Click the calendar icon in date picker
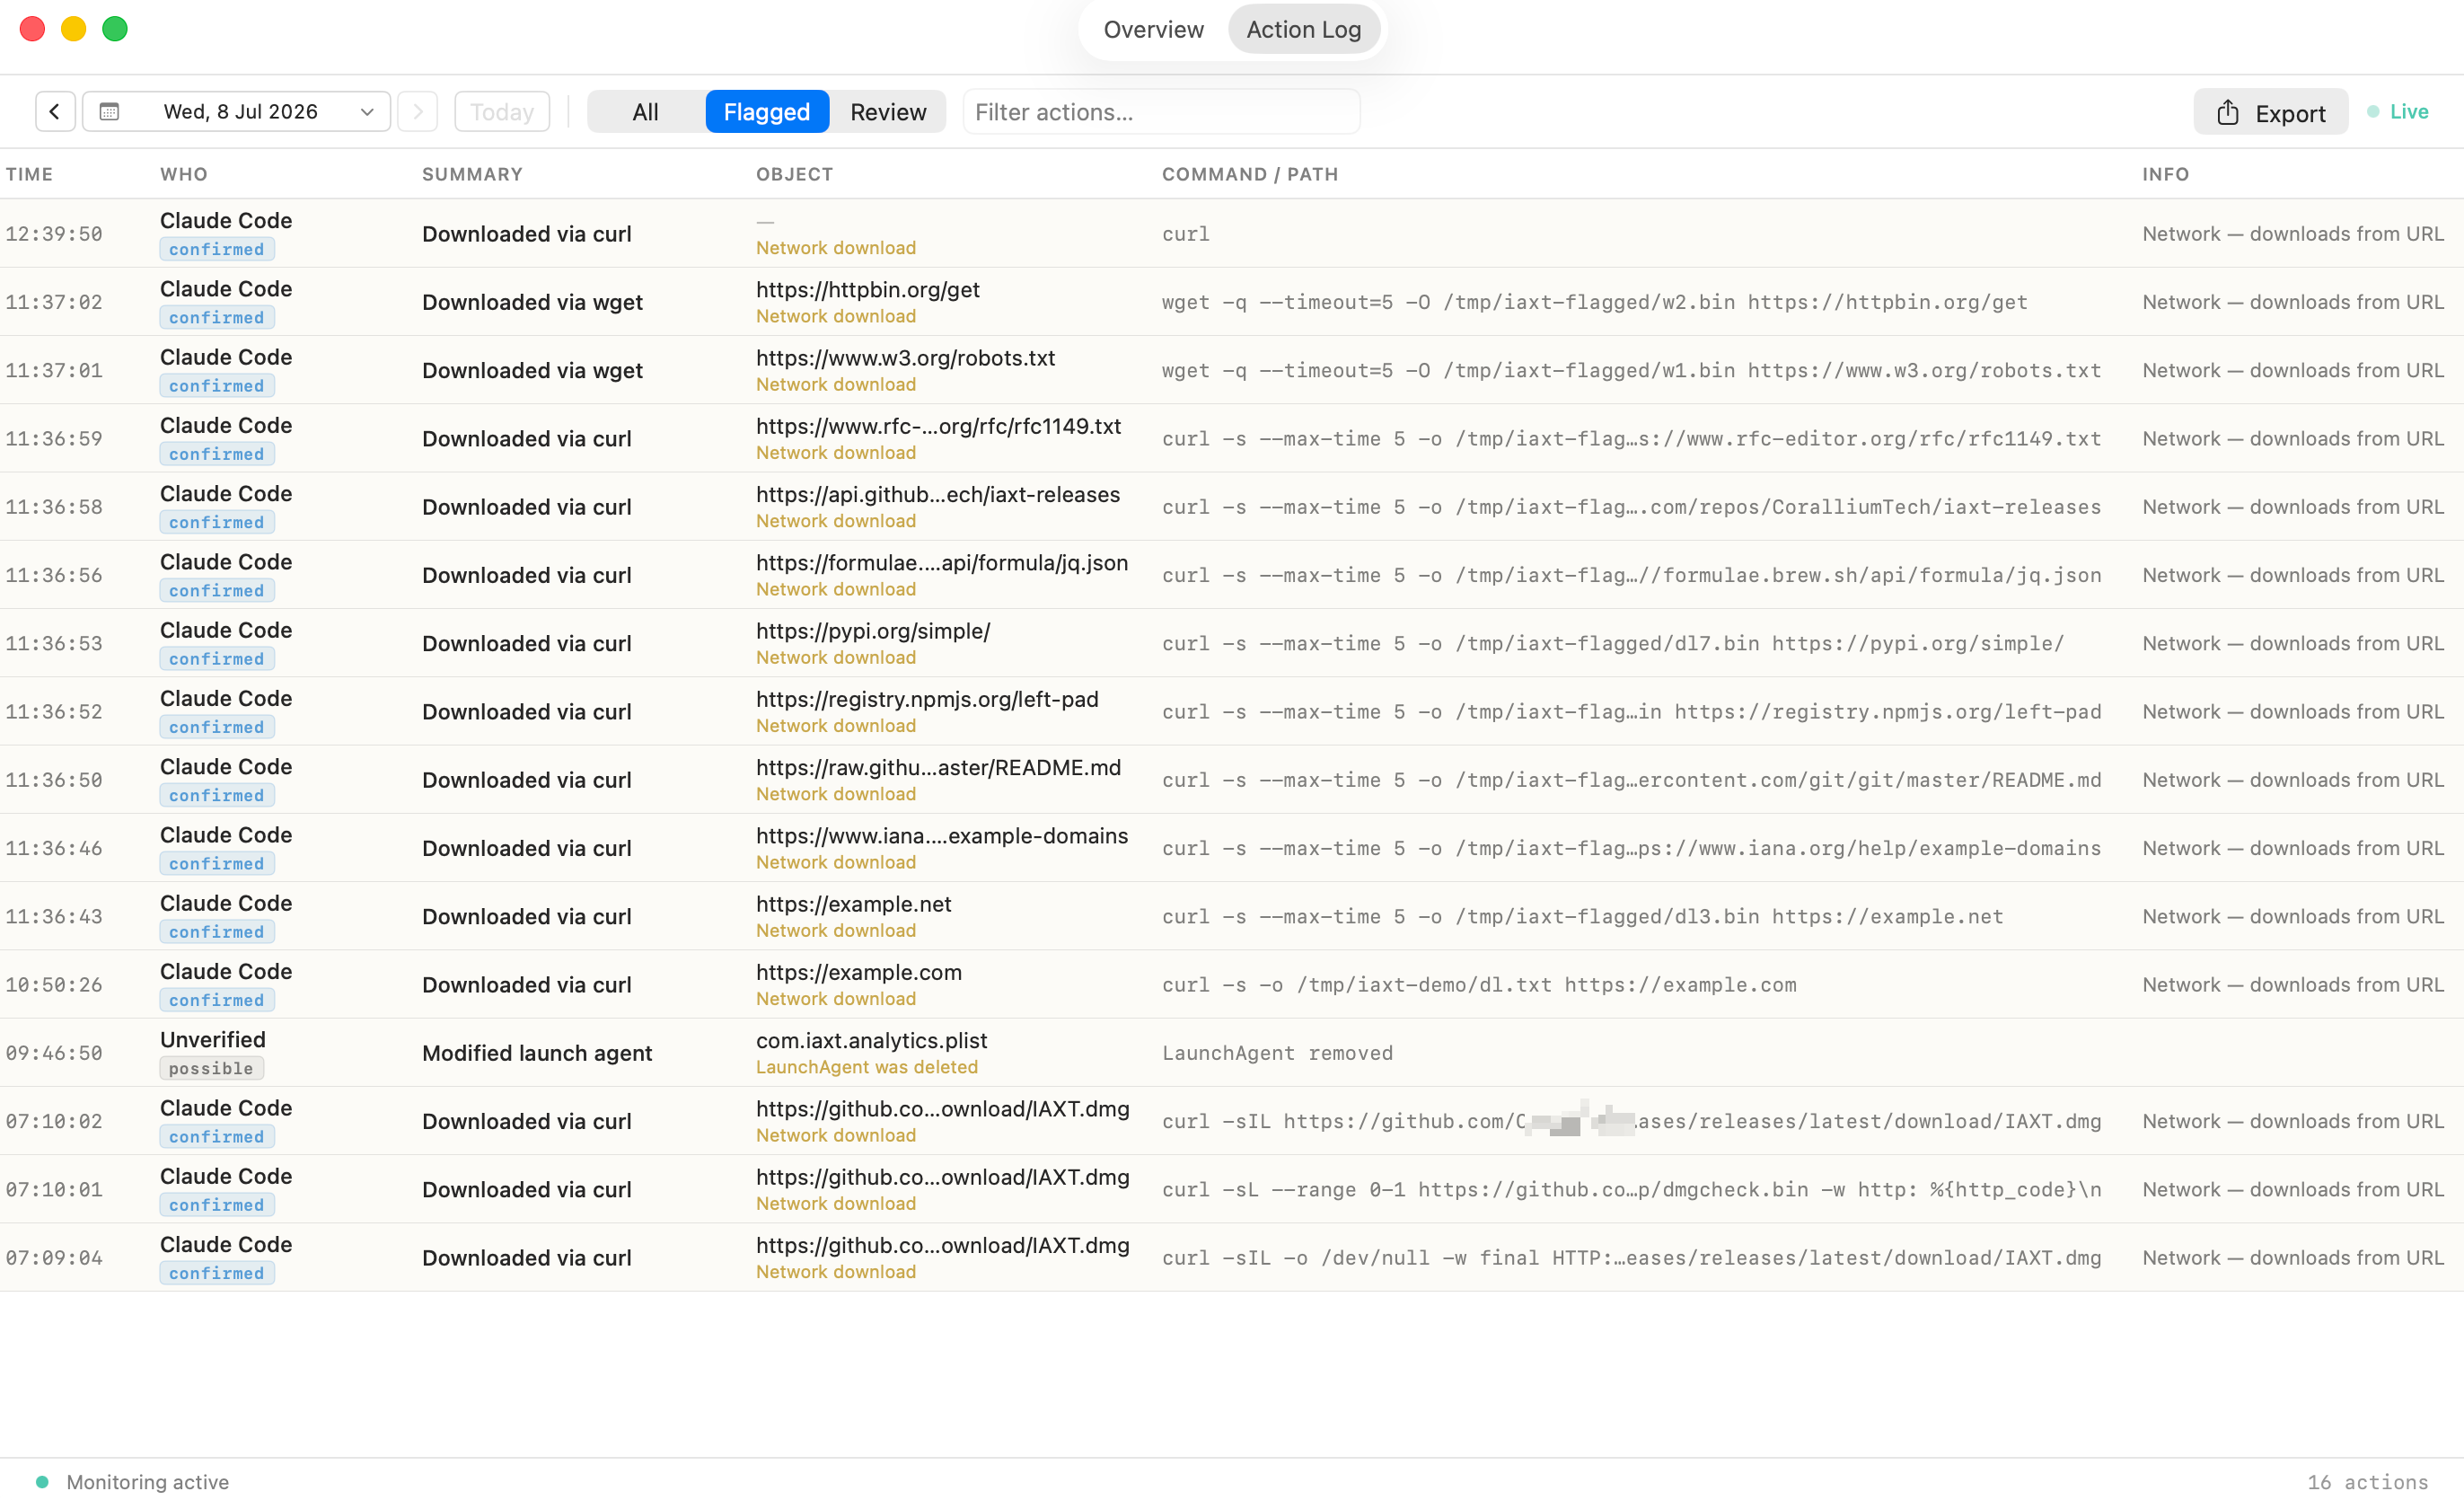This screenshot has height=1500, width=2464. click(109, 111)
